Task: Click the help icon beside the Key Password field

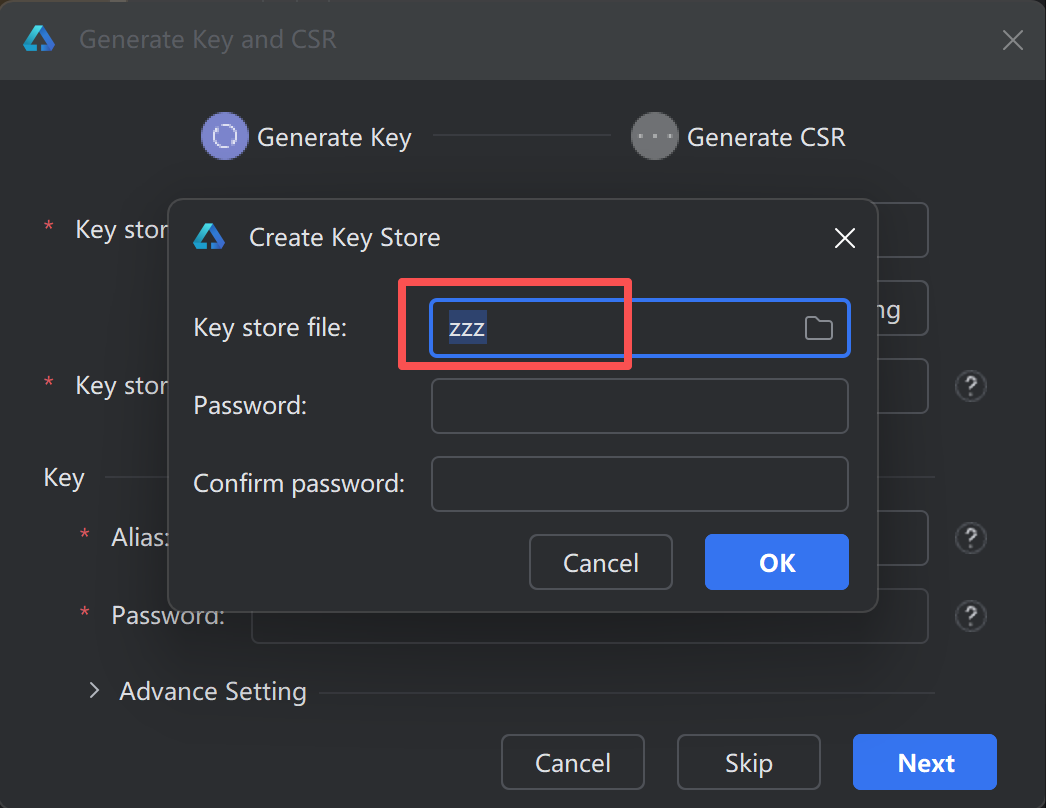Action: click(x=971, y=615)
